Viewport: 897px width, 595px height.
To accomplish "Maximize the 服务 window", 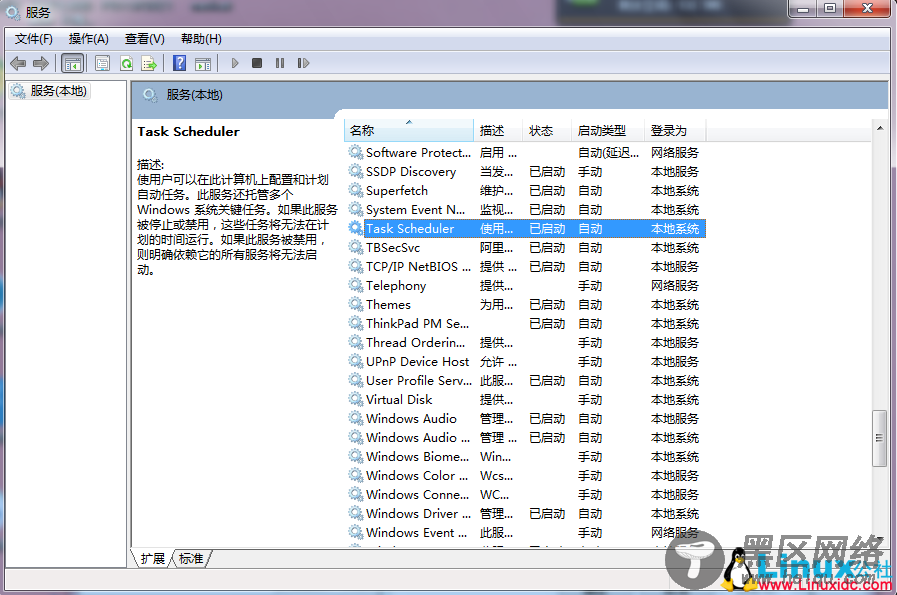I will click(829, 9).
